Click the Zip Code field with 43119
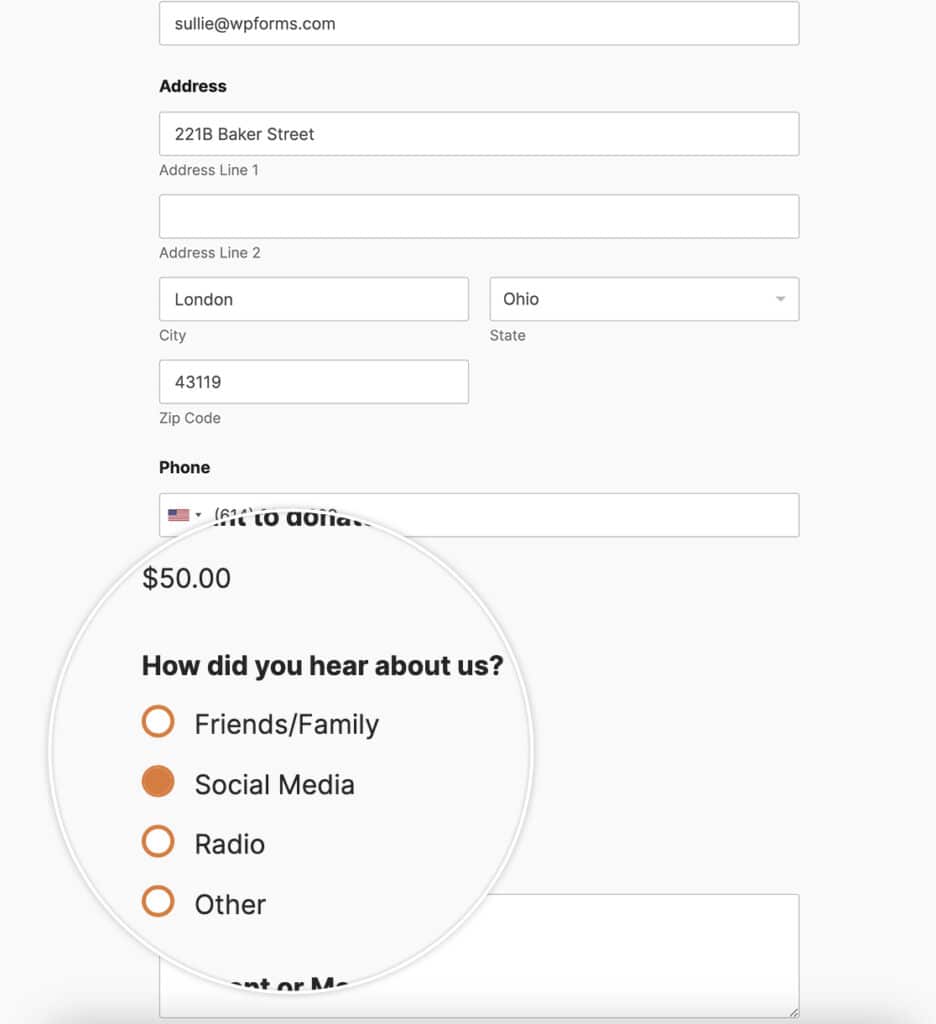 click(314, 381)
